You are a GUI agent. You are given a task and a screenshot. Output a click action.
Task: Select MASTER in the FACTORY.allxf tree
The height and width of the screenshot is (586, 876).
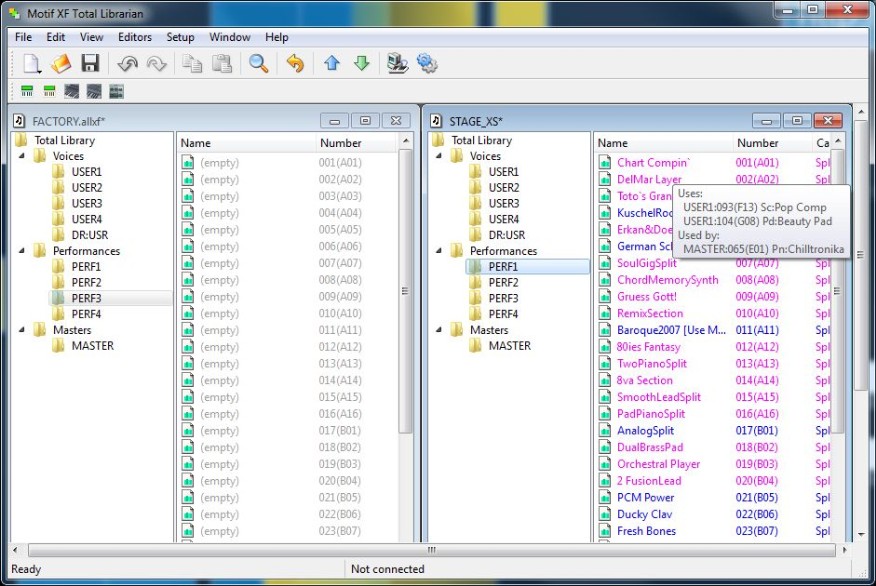tap(93, 346)
